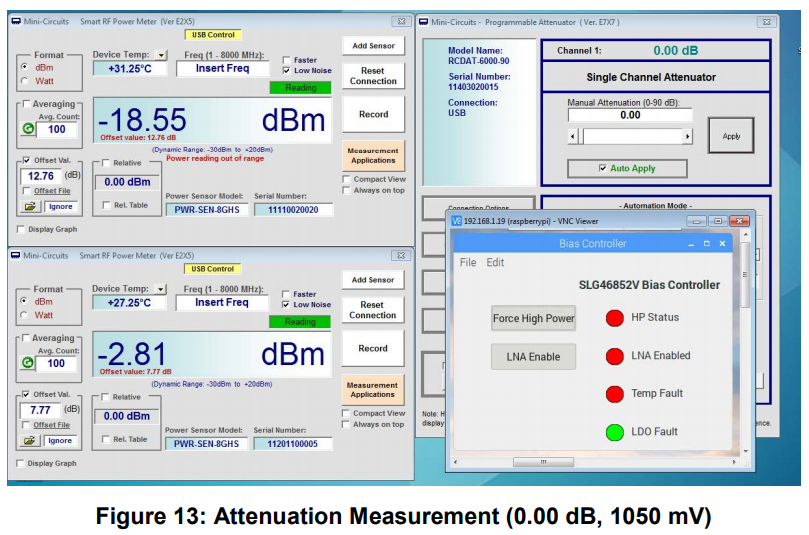Click attenuation slider right arrow
This screenshot has height=535, width=809.
click(687, 136)
